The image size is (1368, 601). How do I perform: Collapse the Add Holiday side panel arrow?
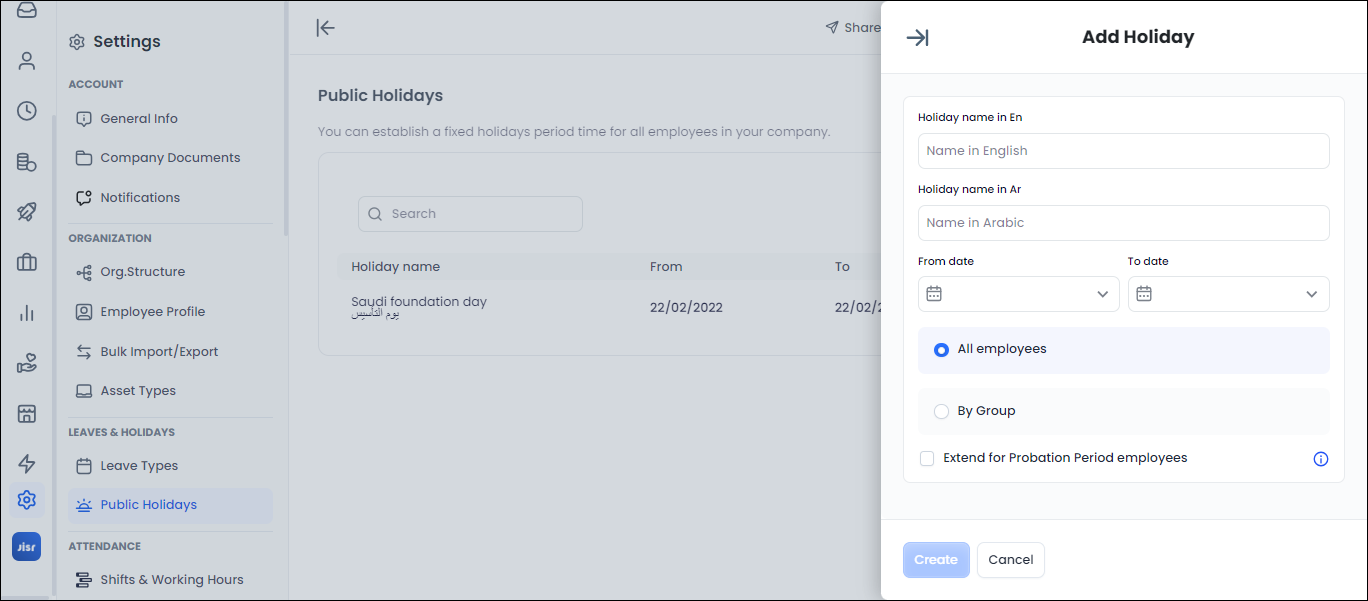pyautogui.click(x=917, y=38)
